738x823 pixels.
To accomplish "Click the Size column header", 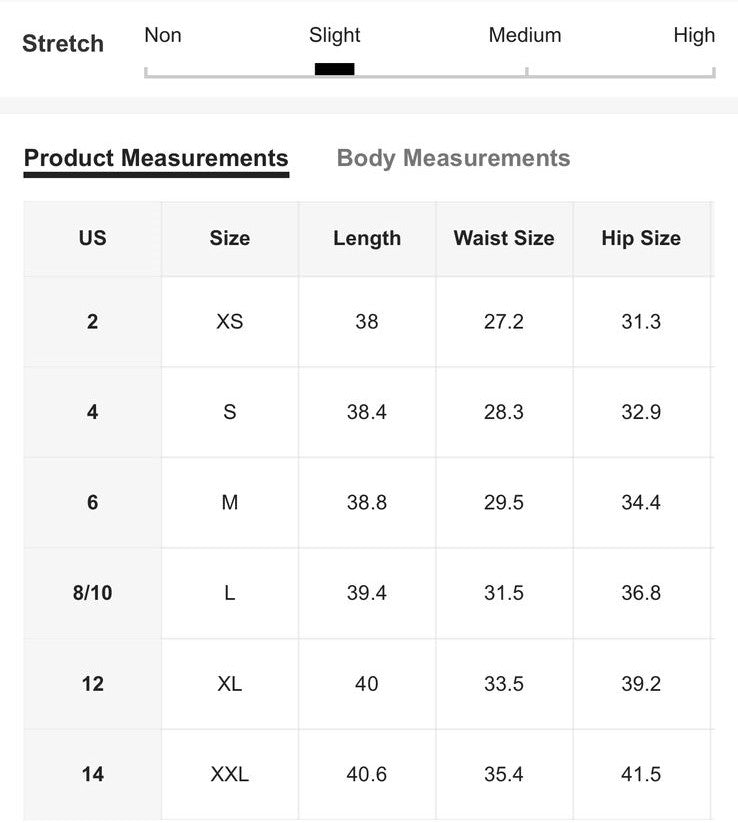I will tap(229, 239).
